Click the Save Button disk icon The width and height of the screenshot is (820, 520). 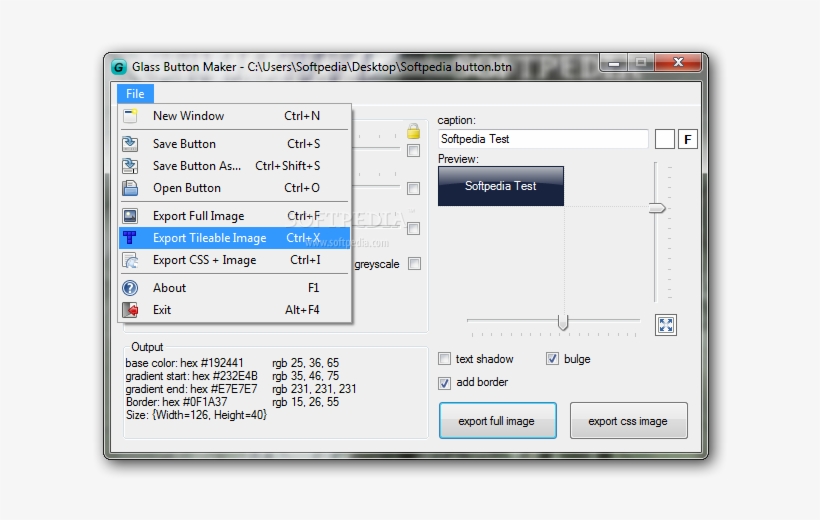pyautogui.click(x=130, y=144)
